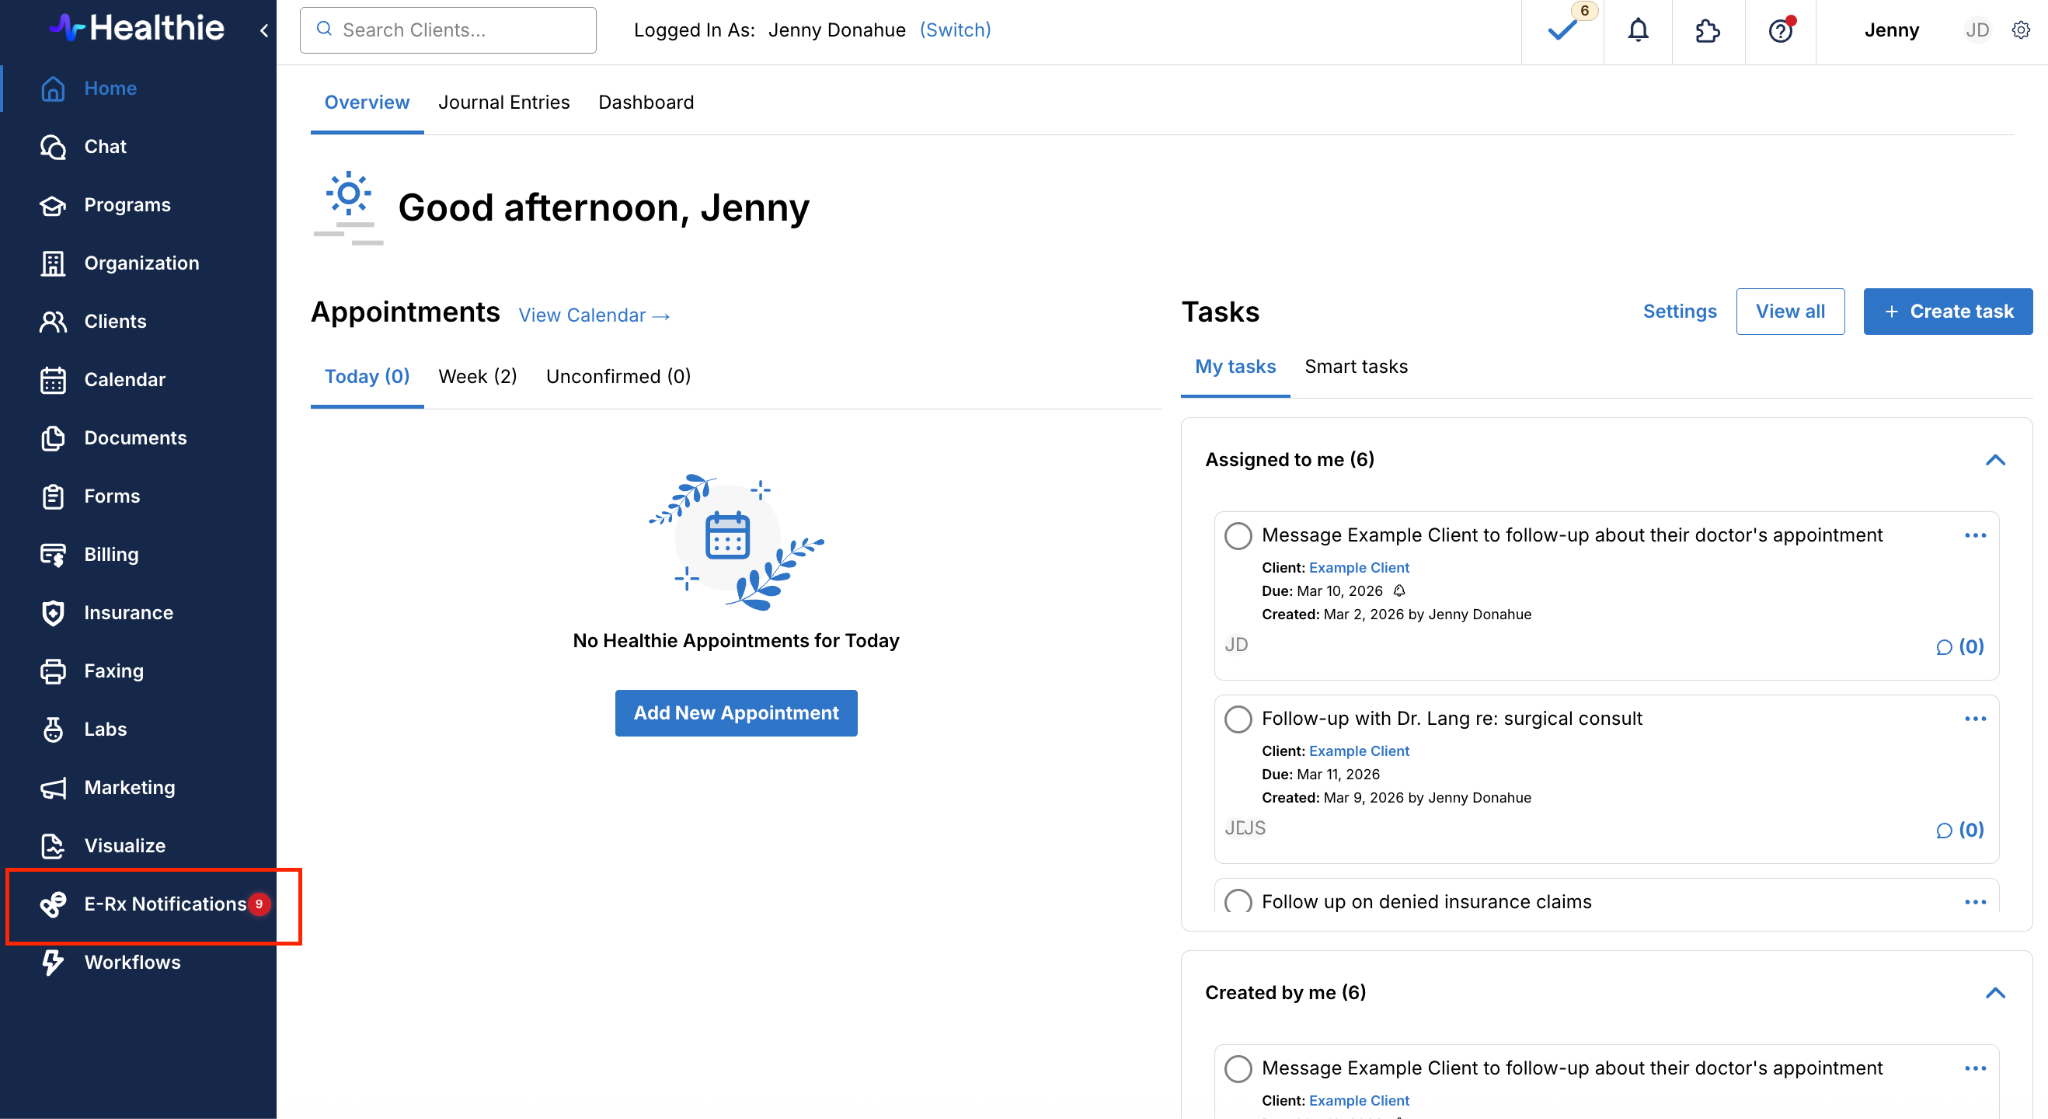Switch to the Journal Entries tab
Image resolution: width=2048 pixels, height=1119 pixels.
[504, 102]
